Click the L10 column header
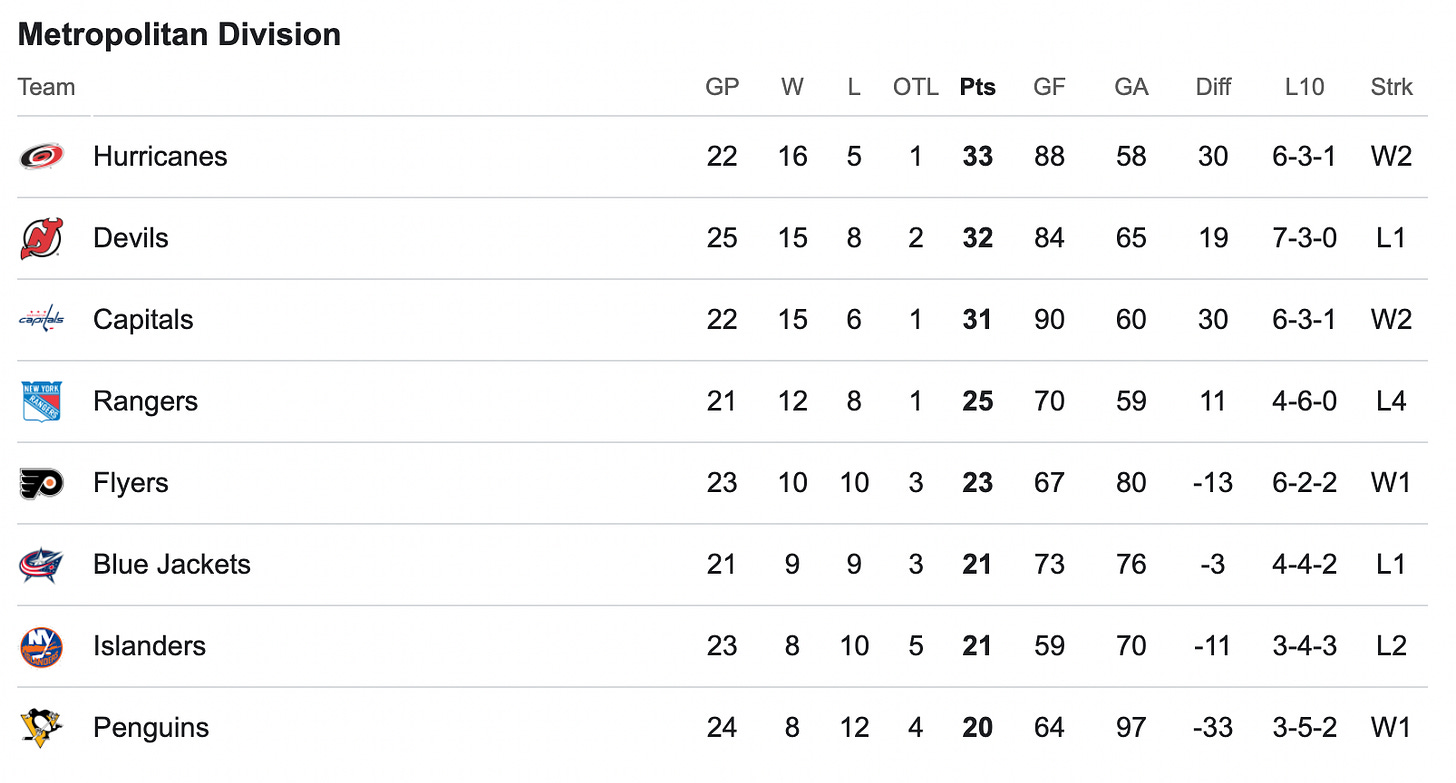This screenshot has width=1456, height=783. (1304, 87)
